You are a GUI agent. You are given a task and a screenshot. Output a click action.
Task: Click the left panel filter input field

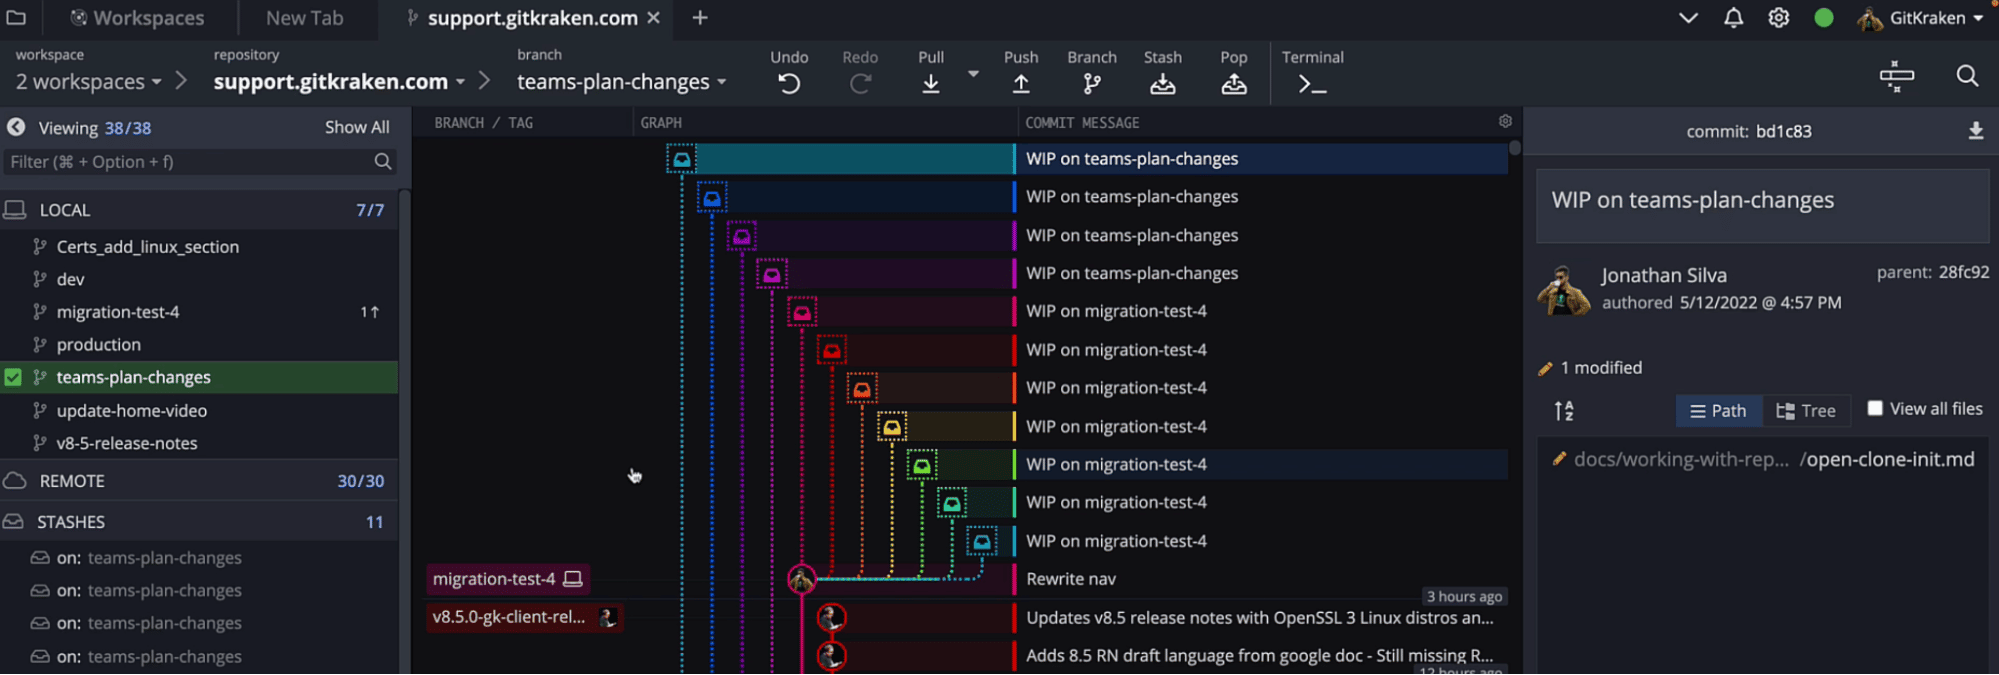(199, 162)
